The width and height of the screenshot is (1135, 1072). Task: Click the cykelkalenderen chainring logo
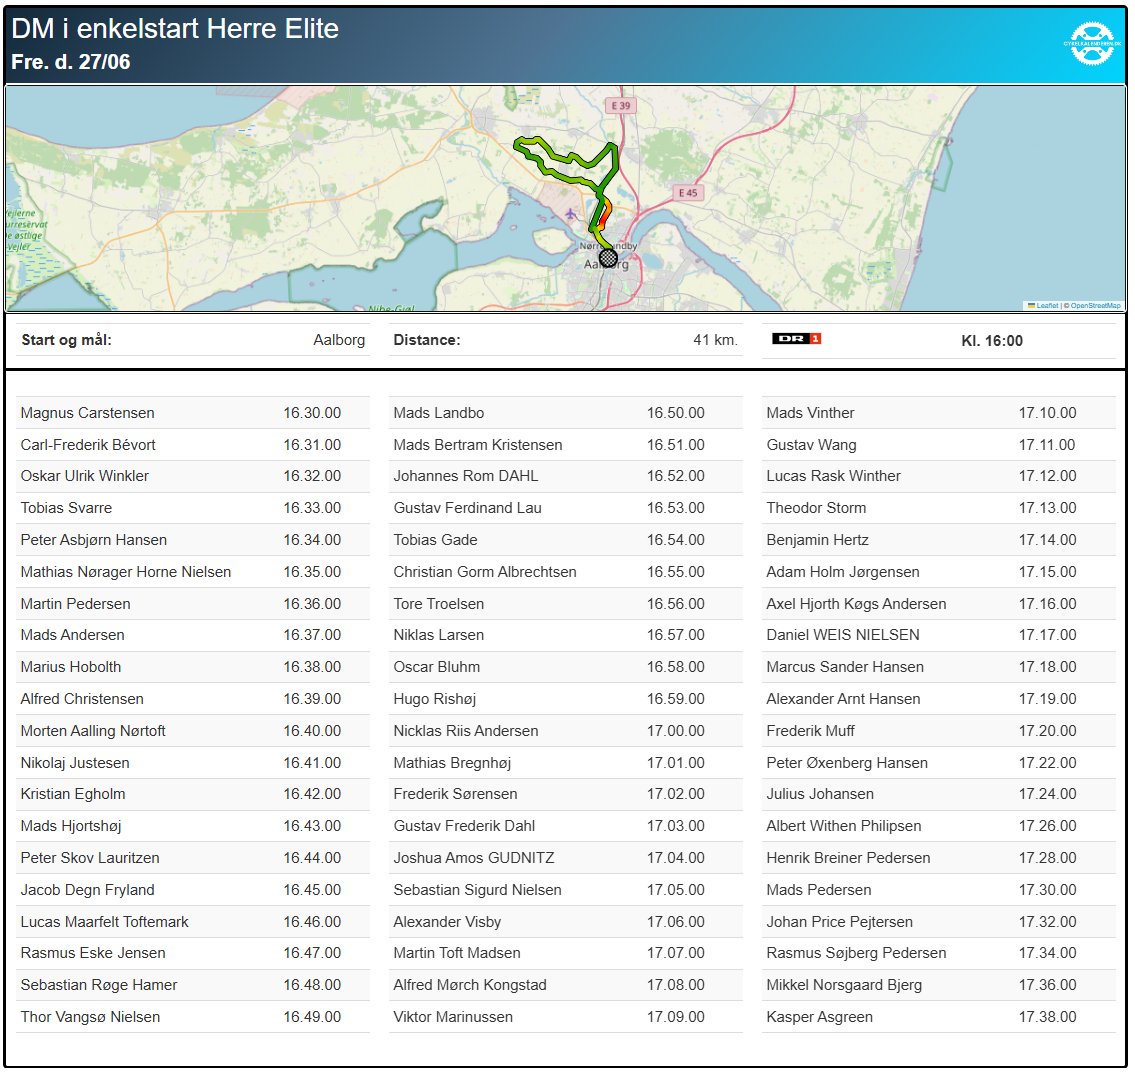pyautogui.click(x=1092, y=43)
